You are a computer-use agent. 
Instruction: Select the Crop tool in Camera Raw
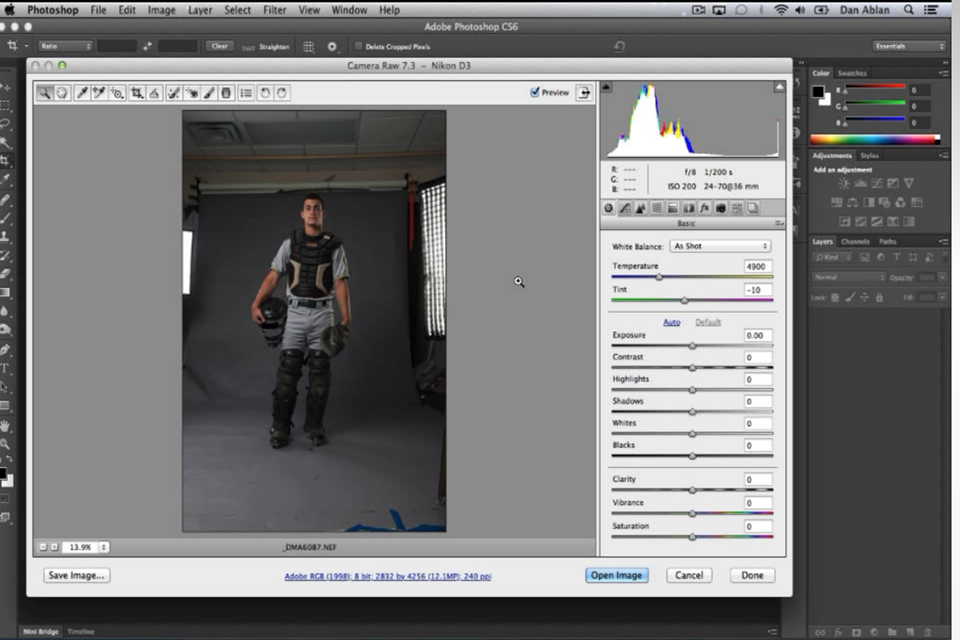click(x=137, y=93)
